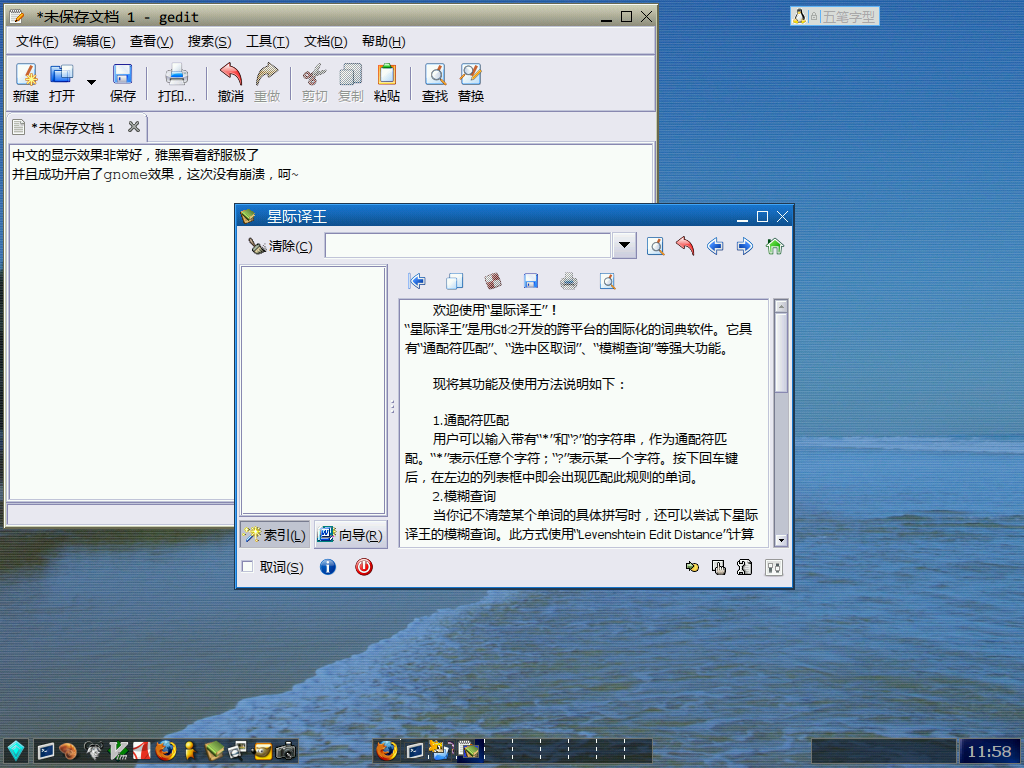Undo with the 撤消 icon in gedit
The height and width of the screenshot is (768, 1024).
[x=231, y=82]
